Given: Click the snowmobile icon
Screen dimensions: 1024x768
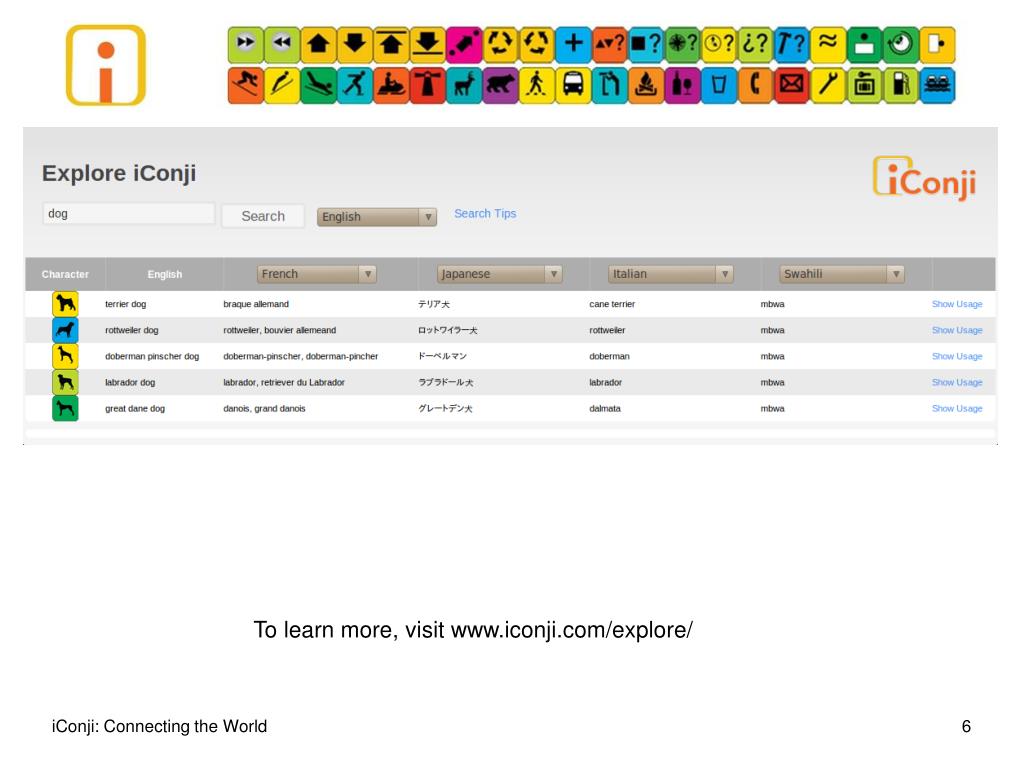Looking at the screenshot, I should [391, 85].
